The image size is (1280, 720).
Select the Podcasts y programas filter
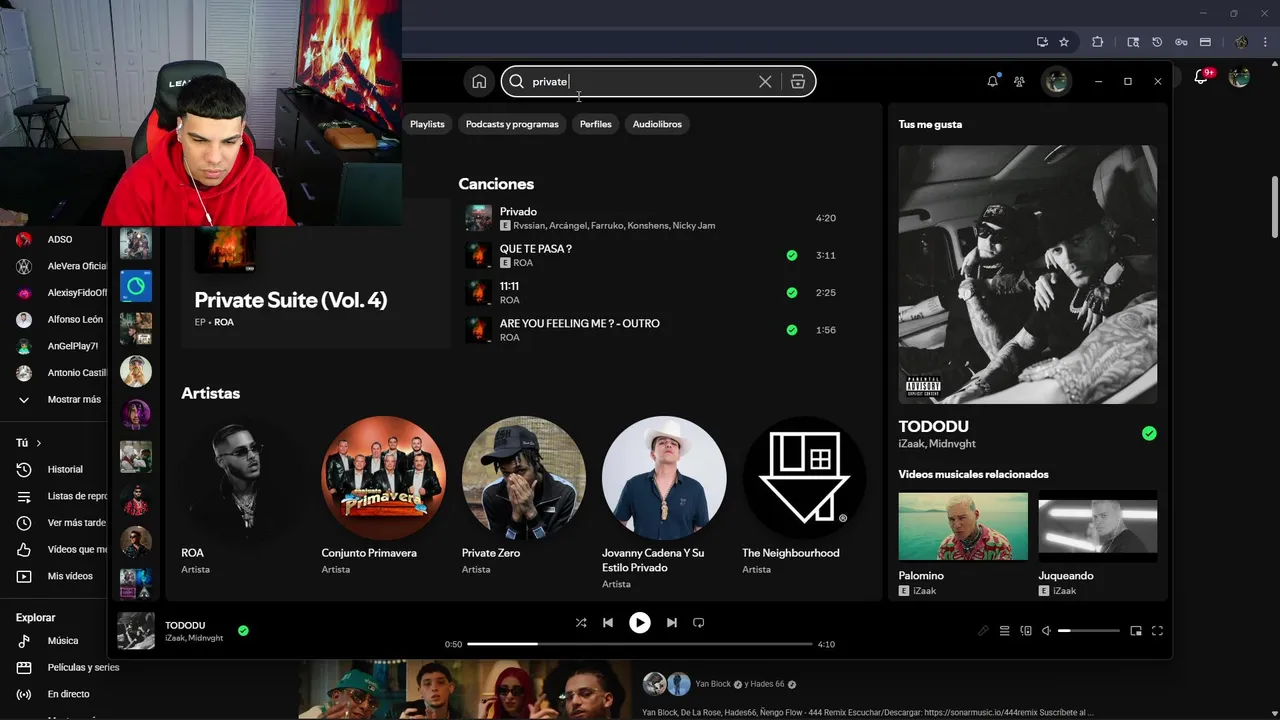[512, 124]
